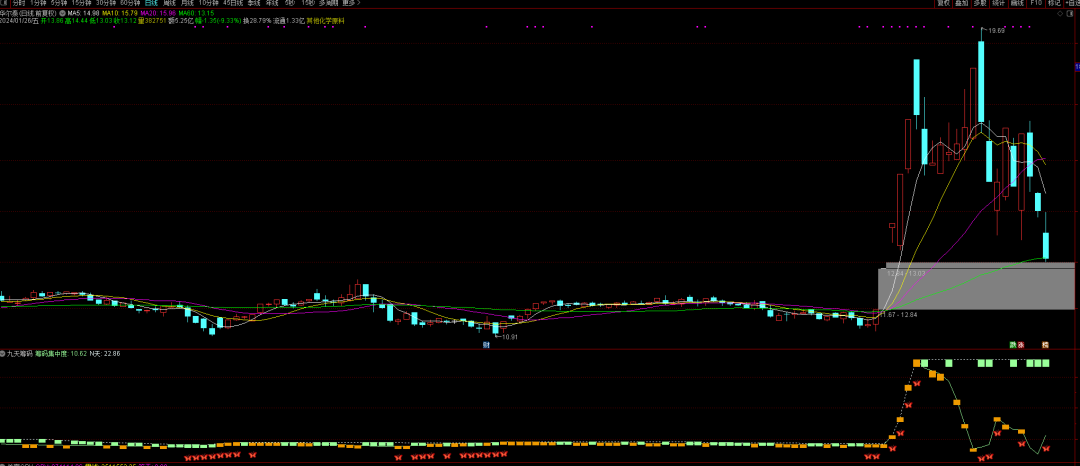Click the red 涨 event marker icon
1080x466 pixels.
point(1022,345)
